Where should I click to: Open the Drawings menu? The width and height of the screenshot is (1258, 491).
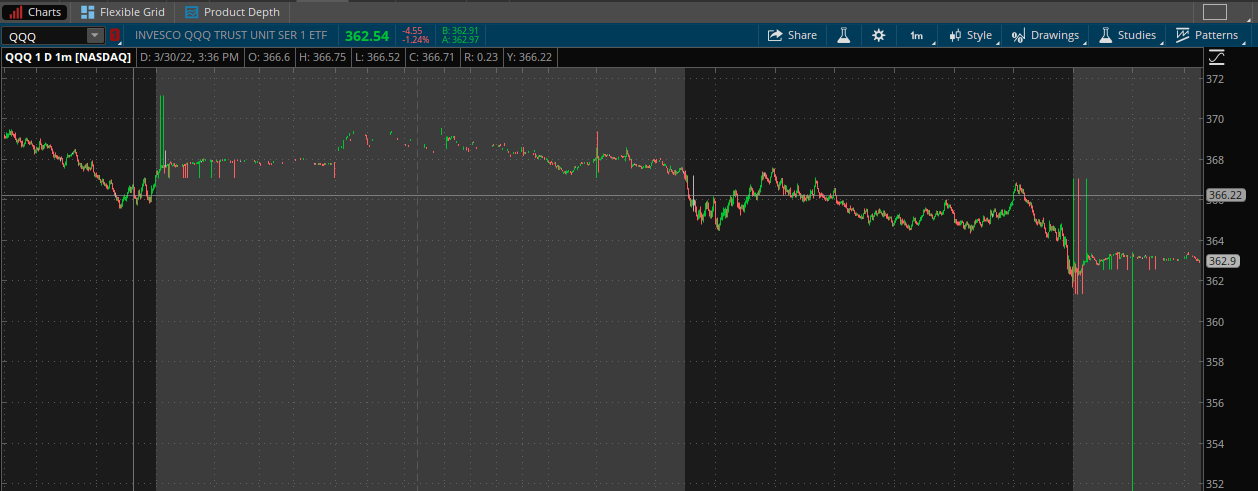pyautogui.click(x=1046, y=35)
